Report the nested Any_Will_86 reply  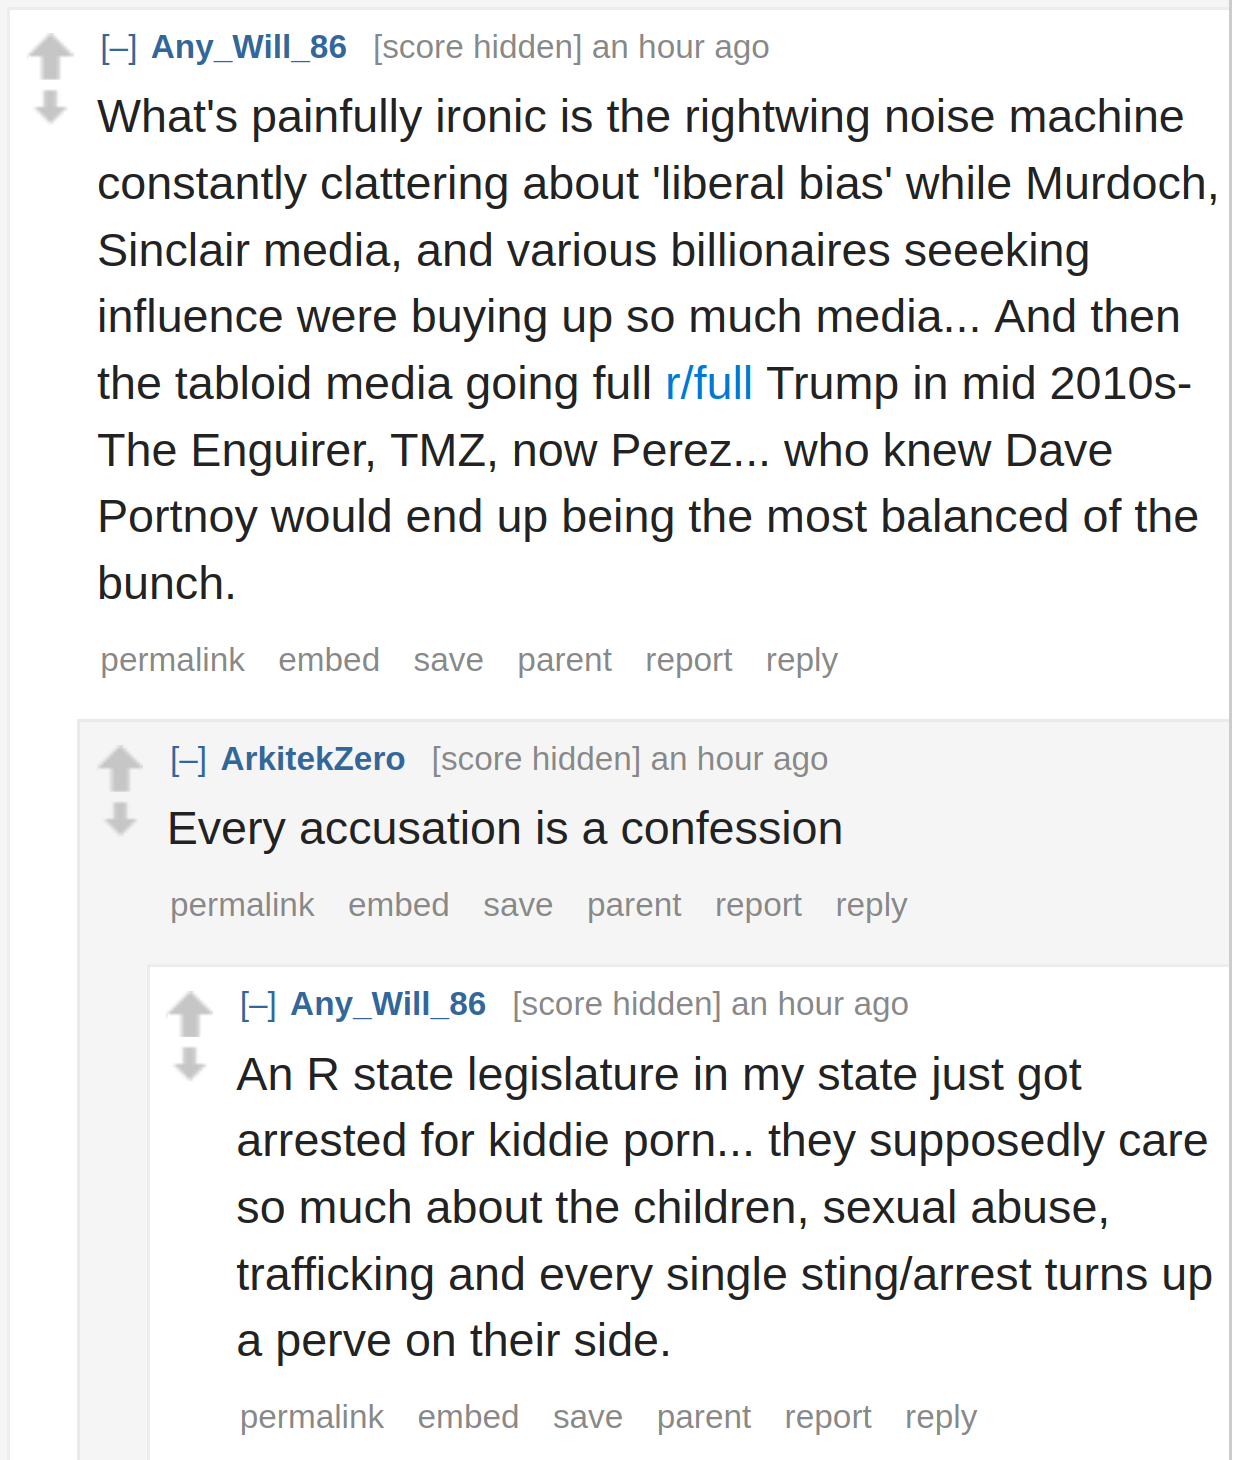pos(828,1417)
